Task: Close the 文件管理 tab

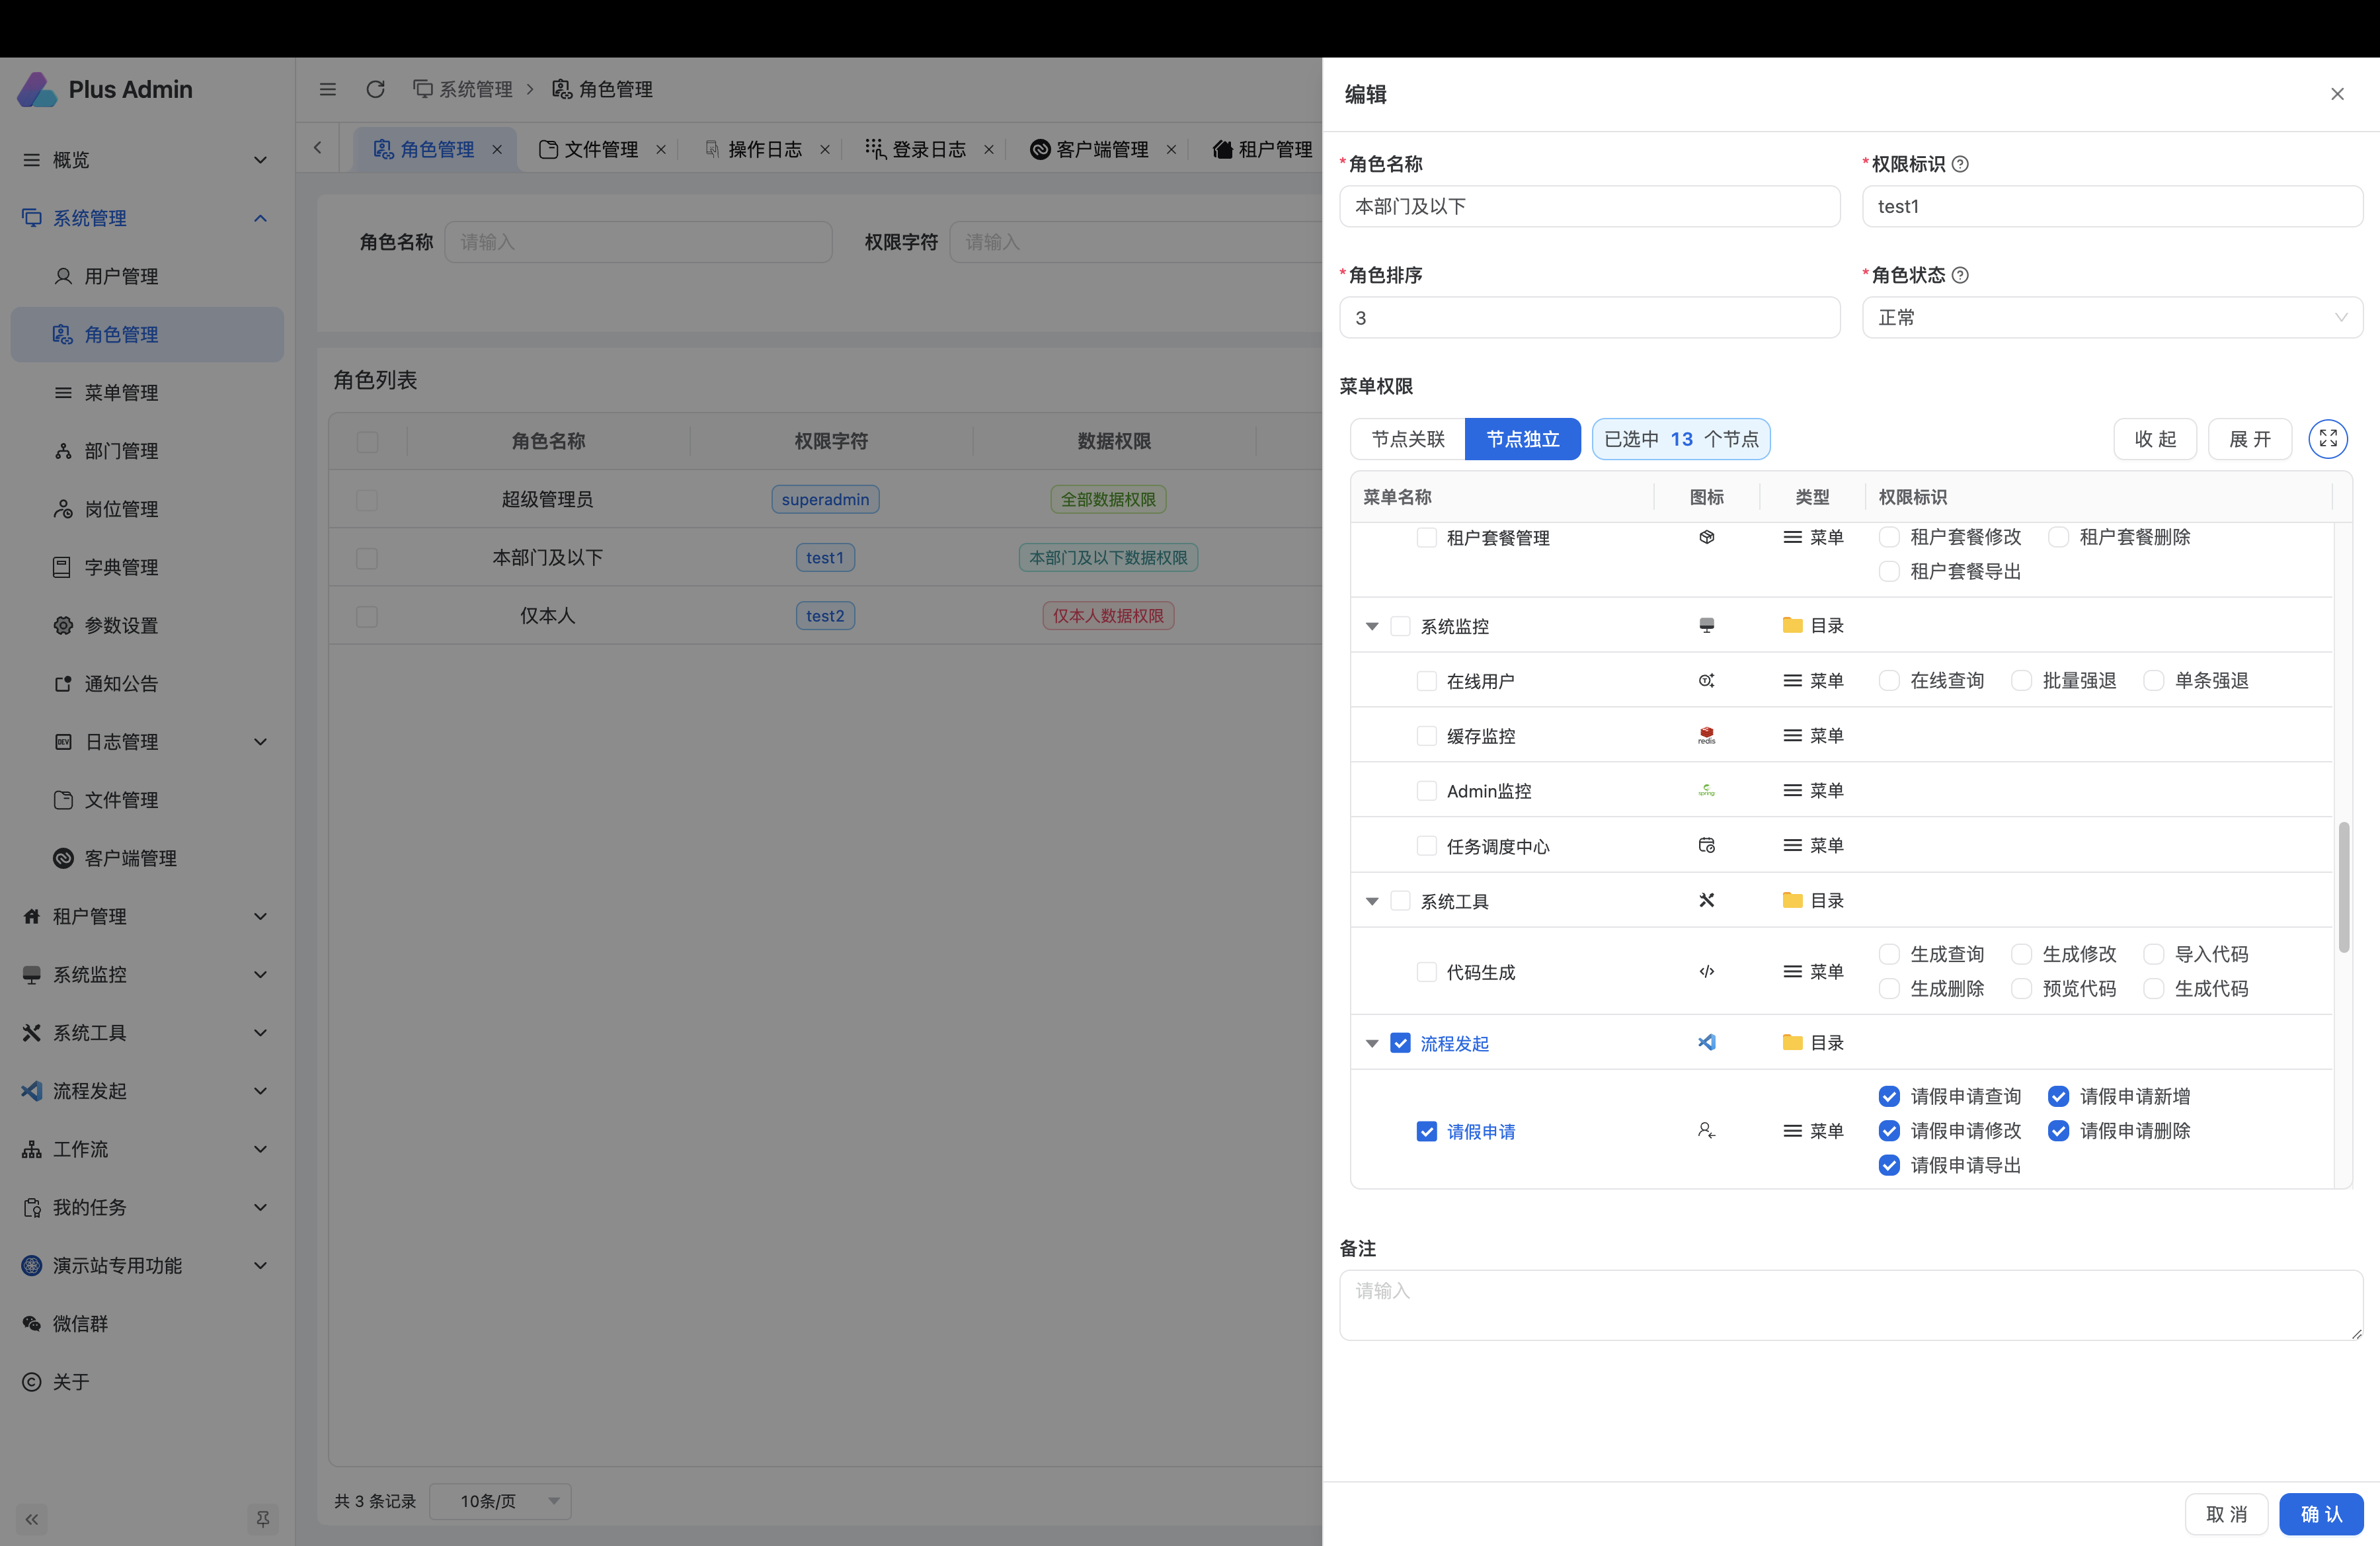Action: pos(661,149)
